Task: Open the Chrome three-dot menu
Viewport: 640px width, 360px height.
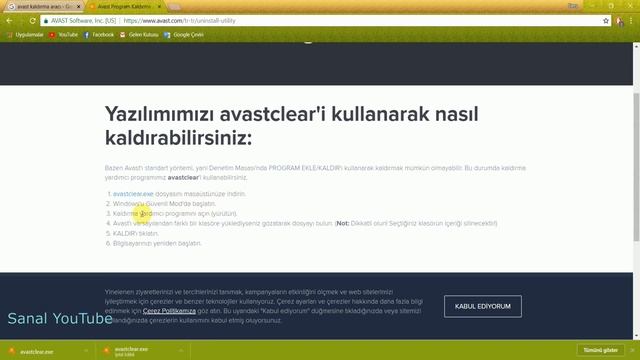Action: [631, 21]
